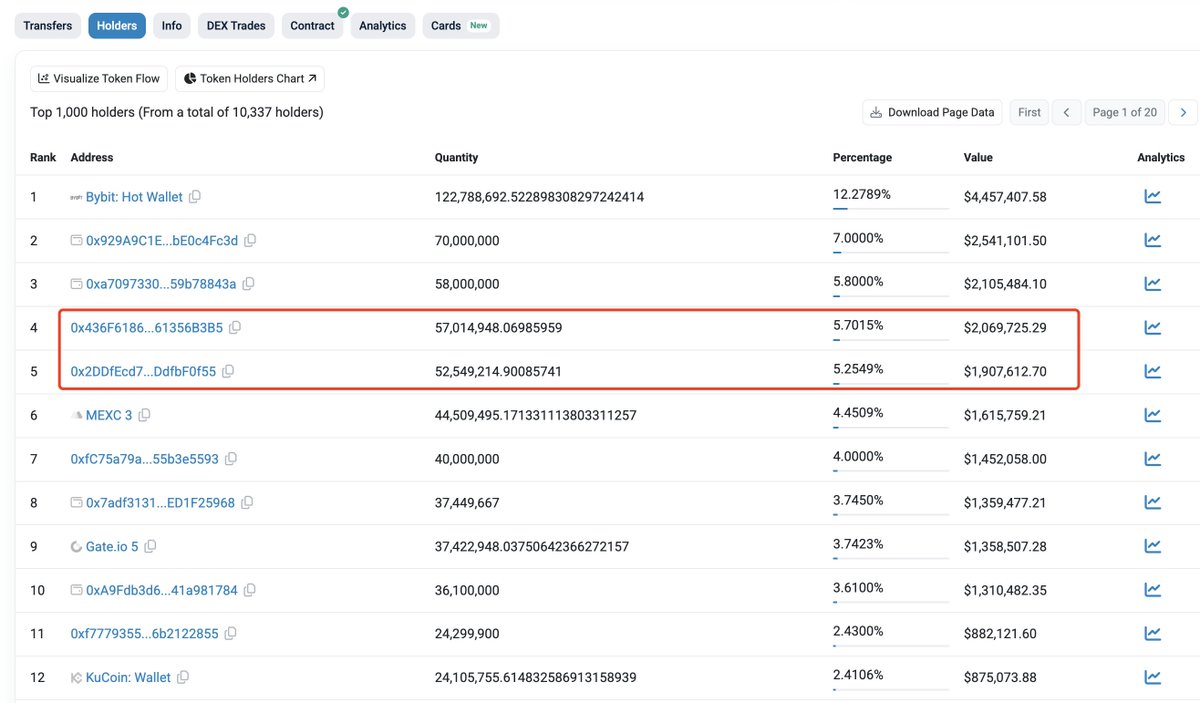Open analytics chart for KuCoin: Wallet row
This screenshot has height=703, width=1200.
click(x=1152, y=677)
